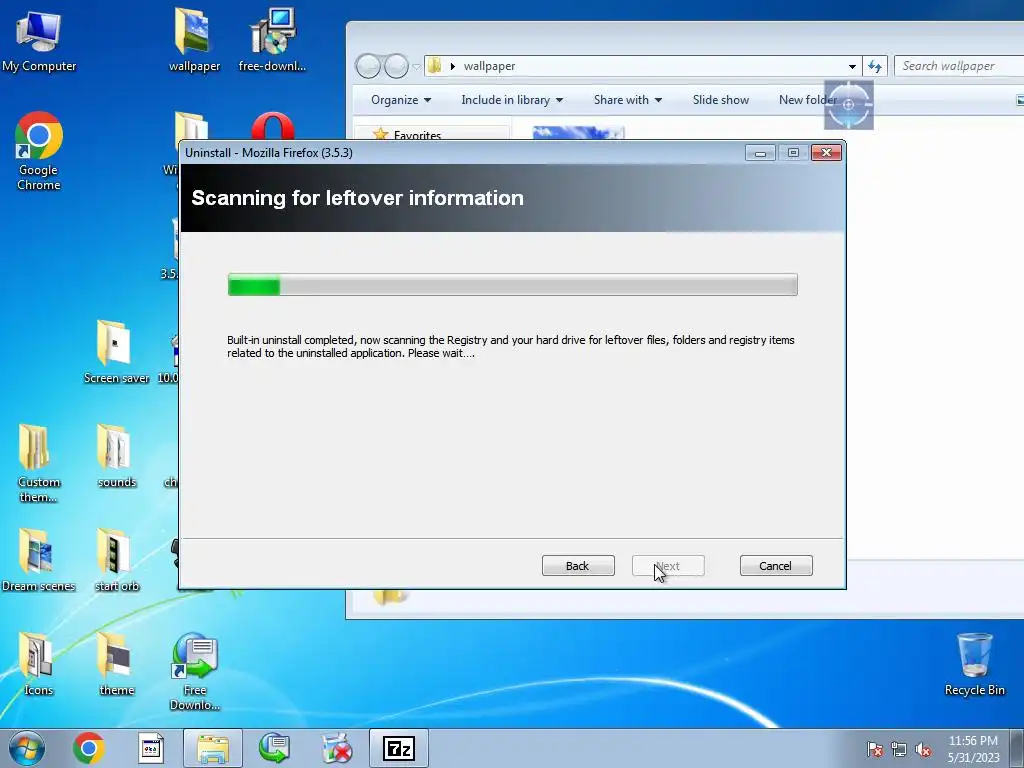Open Windows Explorer from the taskbar

pos(213,748)
